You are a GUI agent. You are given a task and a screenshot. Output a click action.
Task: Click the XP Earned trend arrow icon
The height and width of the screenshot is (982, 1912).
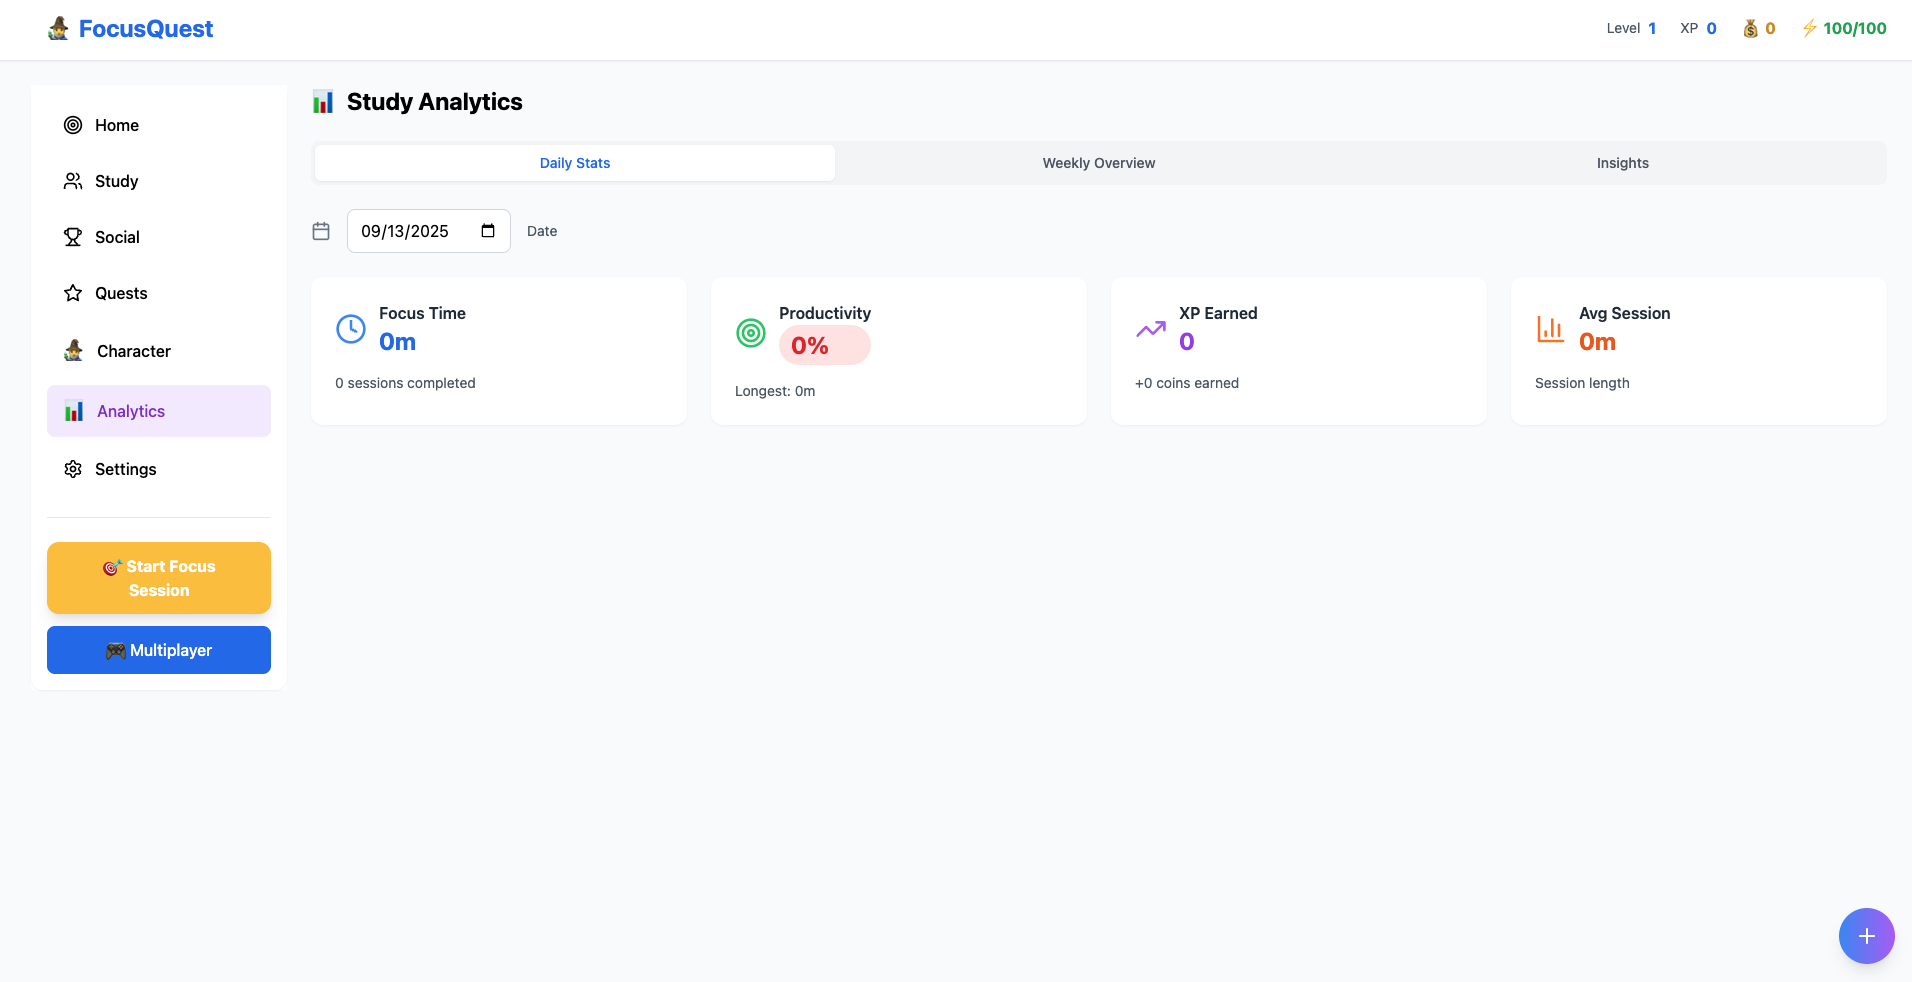(x=1151, y=329)
